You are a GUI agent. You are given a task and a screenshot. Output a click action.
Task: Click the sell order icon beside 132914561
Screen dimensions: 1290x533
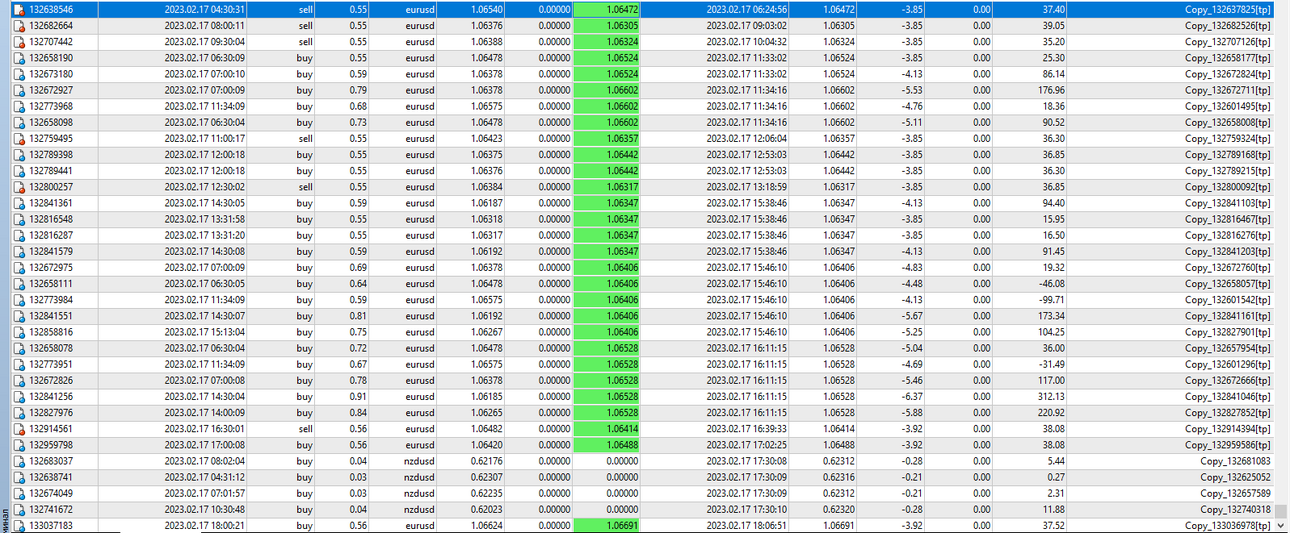(19, 428)
